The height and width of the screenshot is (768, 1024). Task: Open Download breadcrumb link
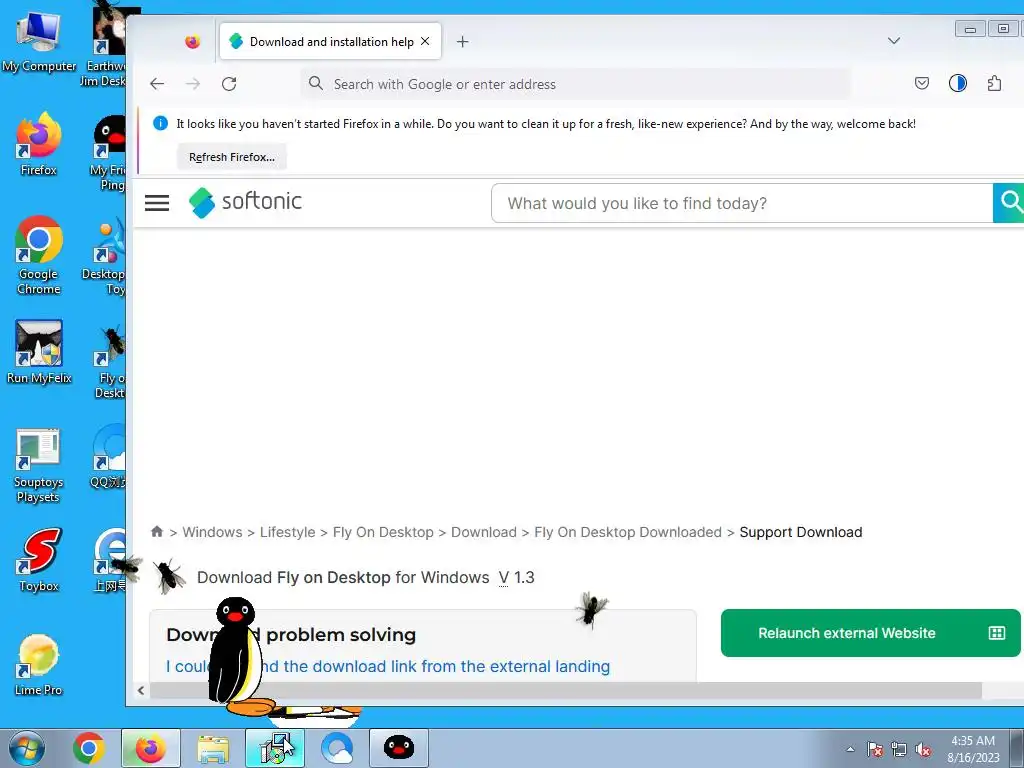coord(483,532)
